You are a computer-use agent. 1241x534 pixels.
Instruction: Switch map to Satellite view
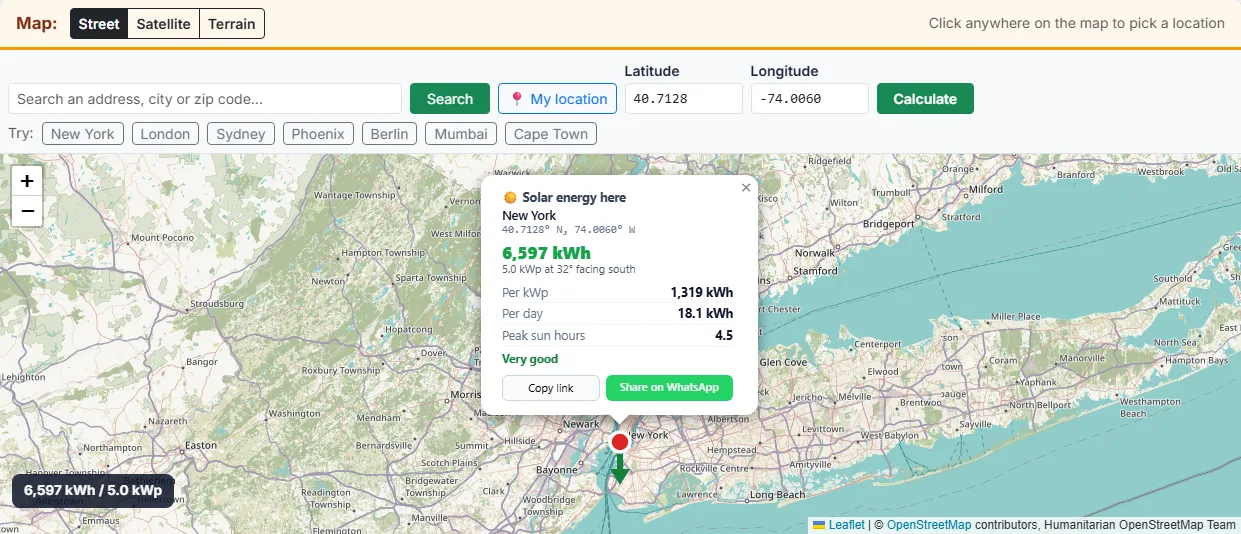pos(164,24)
